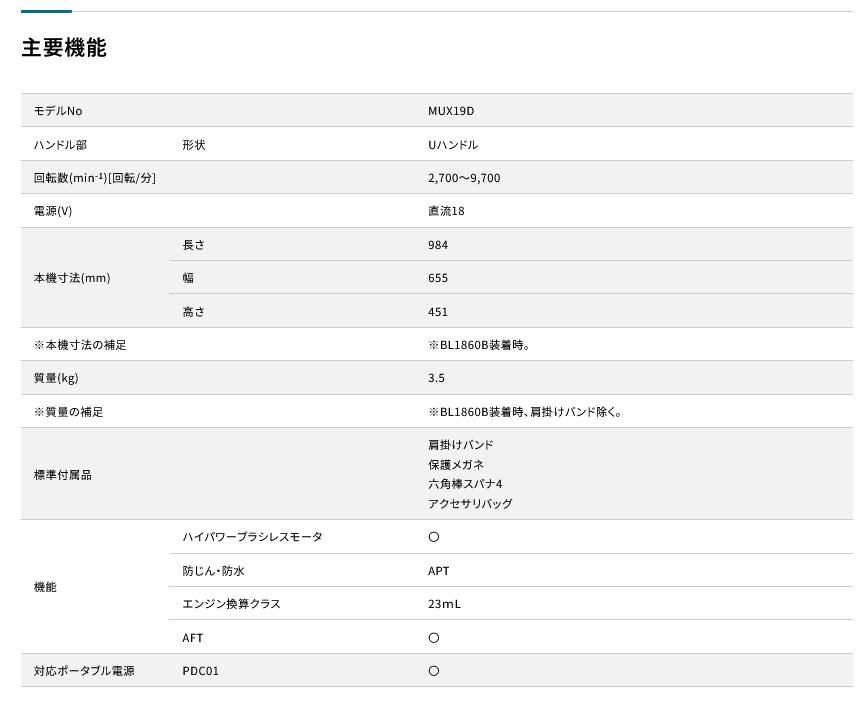Click the AFT feature label
Image resolution: width=868 pixels, height=712 pixels.
(193, 638)
